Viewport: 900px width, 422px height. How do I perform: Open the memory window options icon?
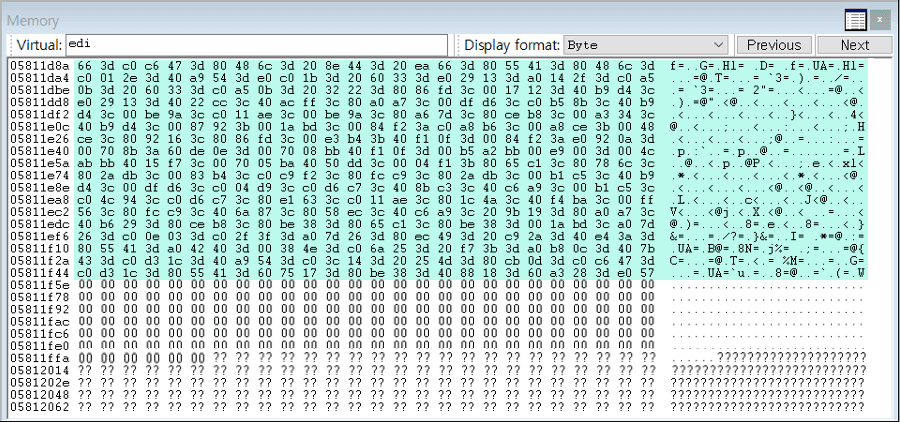855,21
